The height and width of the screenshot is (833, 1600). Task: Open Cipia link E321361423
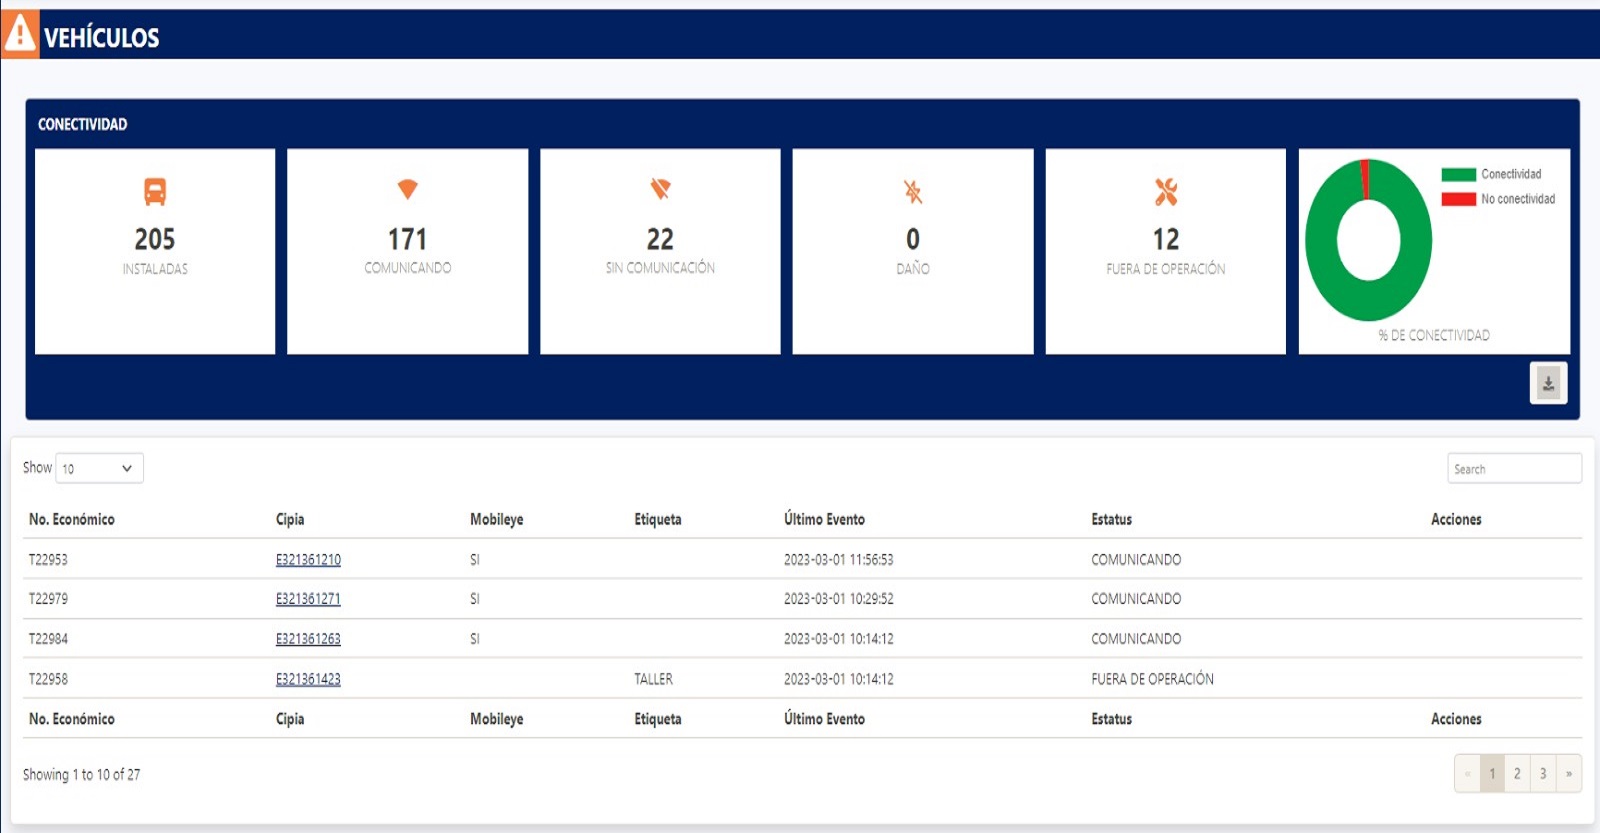coord(308,679)
